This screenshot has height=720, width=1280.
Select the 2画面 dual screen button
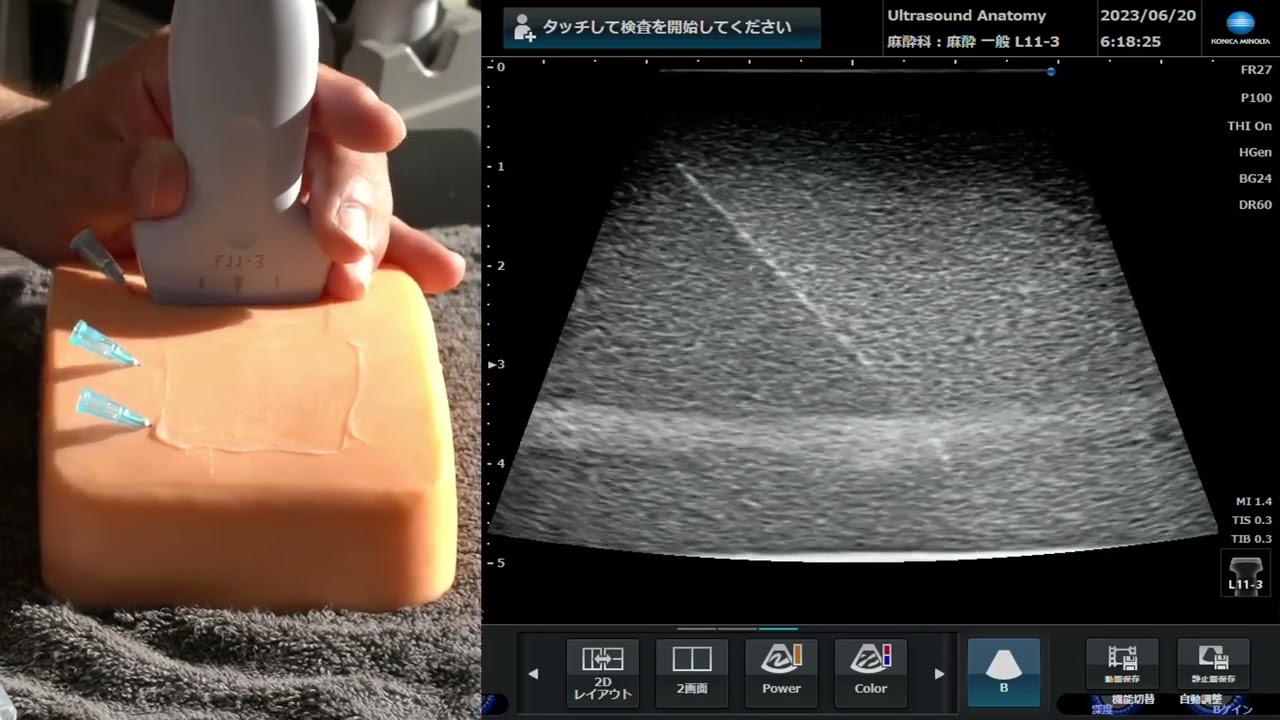pyautogui.click(x=692, y=672)
